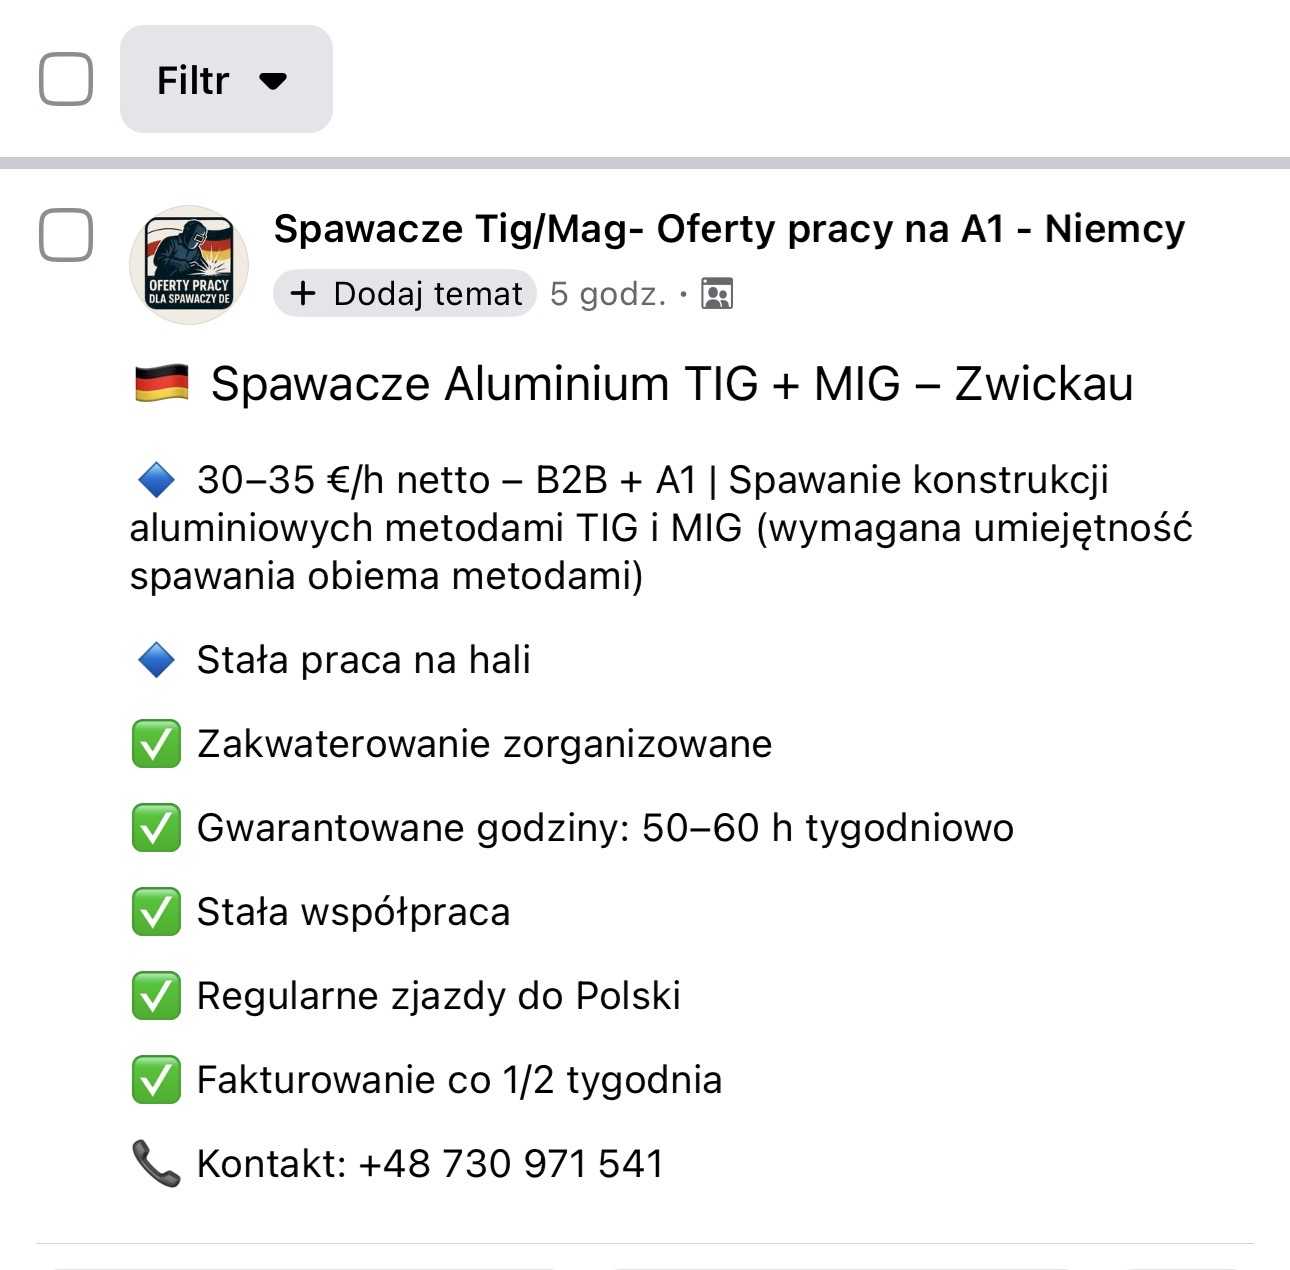1290x1270 pixels.
Task: Select the welding job post checkbox
Action: (66, 235)
